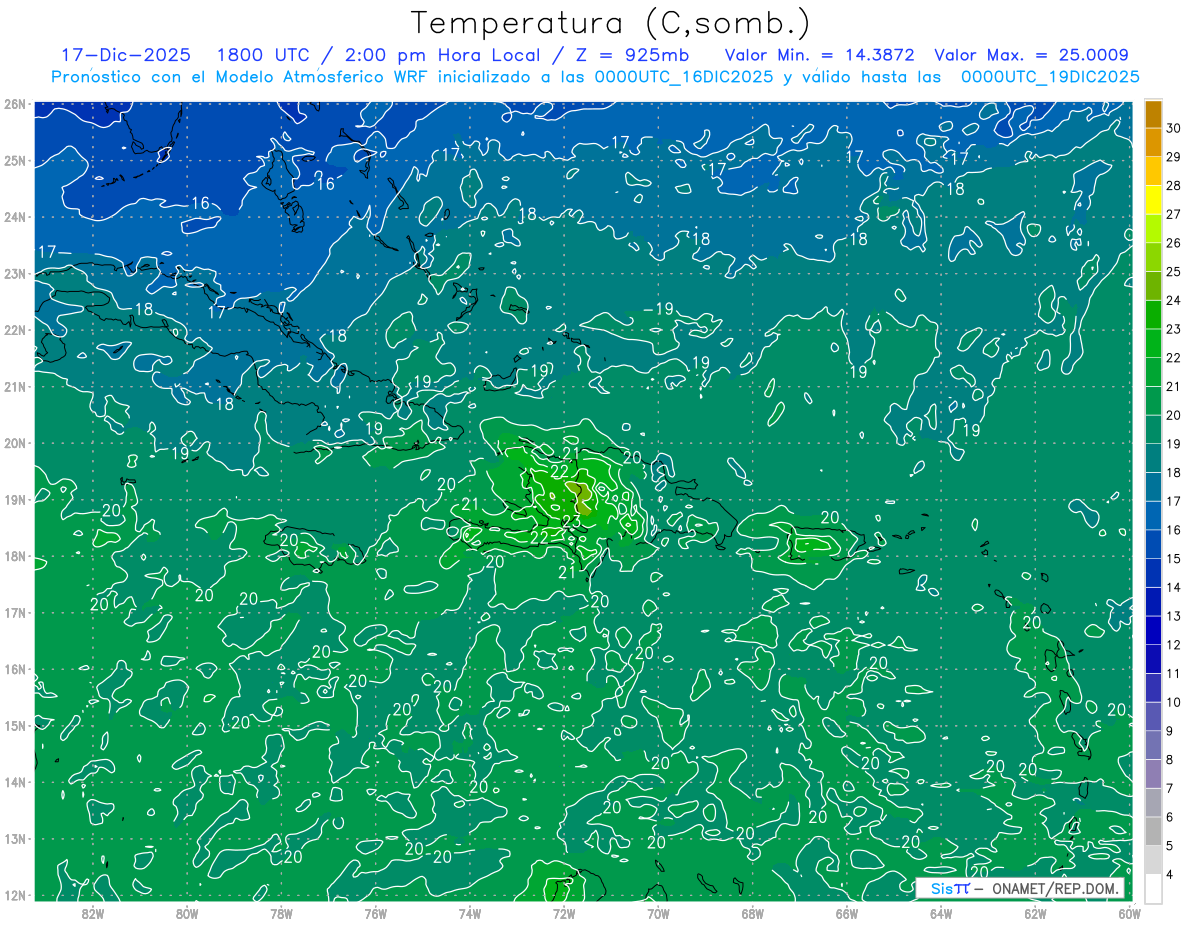This screenshot has height=927, width=1200.
Task: Click the 72W longitude axis label
Action: [564, 912]
